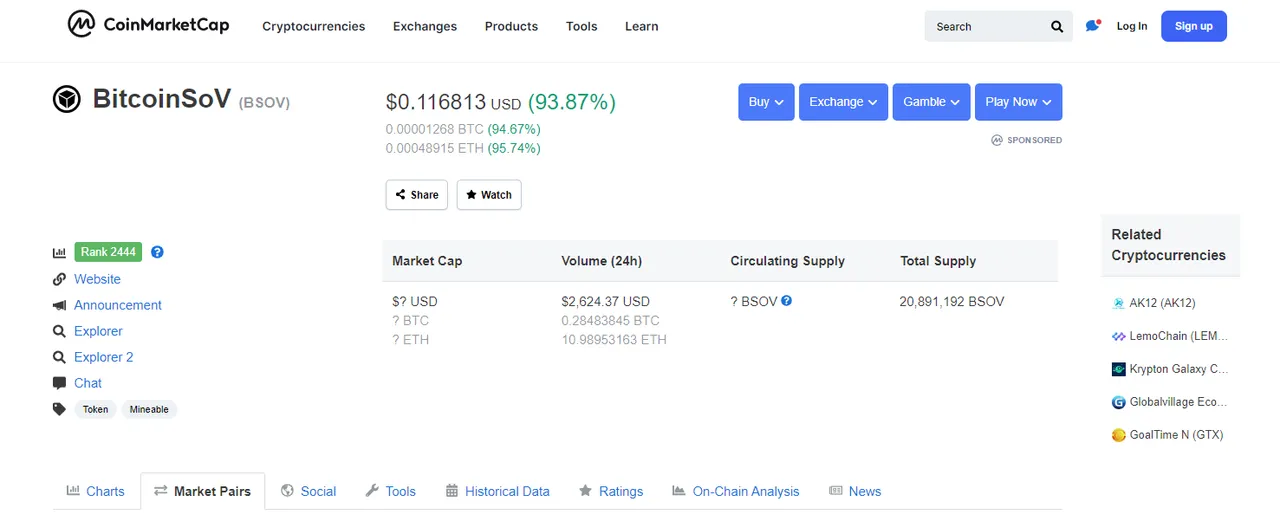
Task: Switch to the Charts tab
Action: pos(96,491)
